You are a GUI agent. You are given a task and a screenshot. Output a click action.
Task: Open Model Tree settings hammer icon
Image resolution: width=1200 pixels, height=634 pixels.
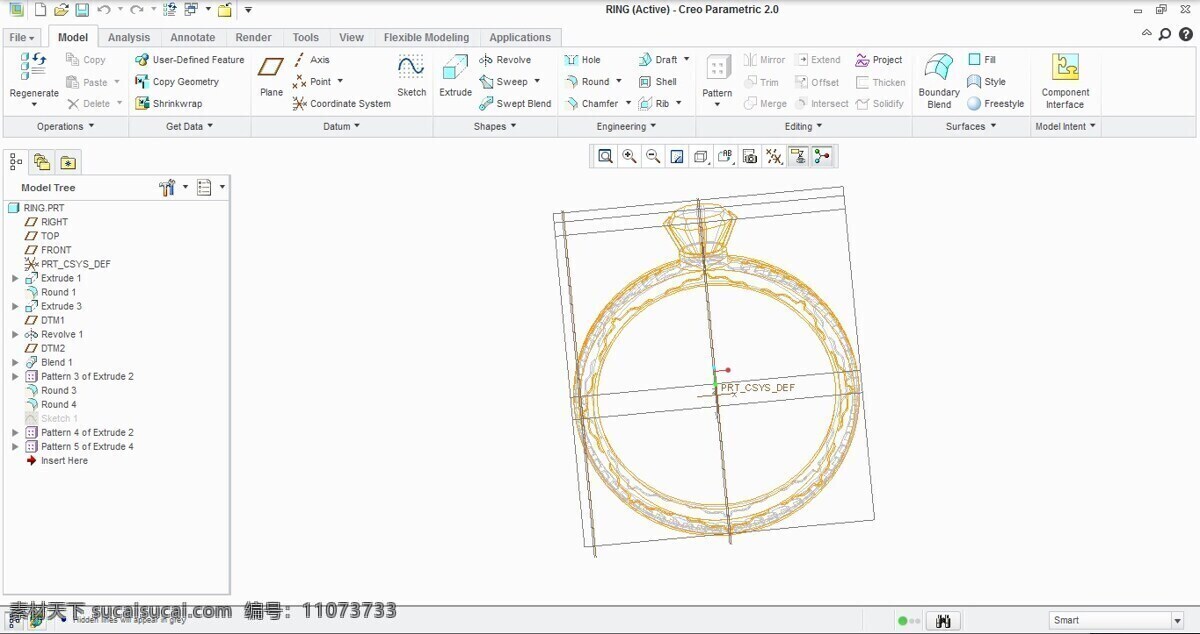(x=167, y=187)
